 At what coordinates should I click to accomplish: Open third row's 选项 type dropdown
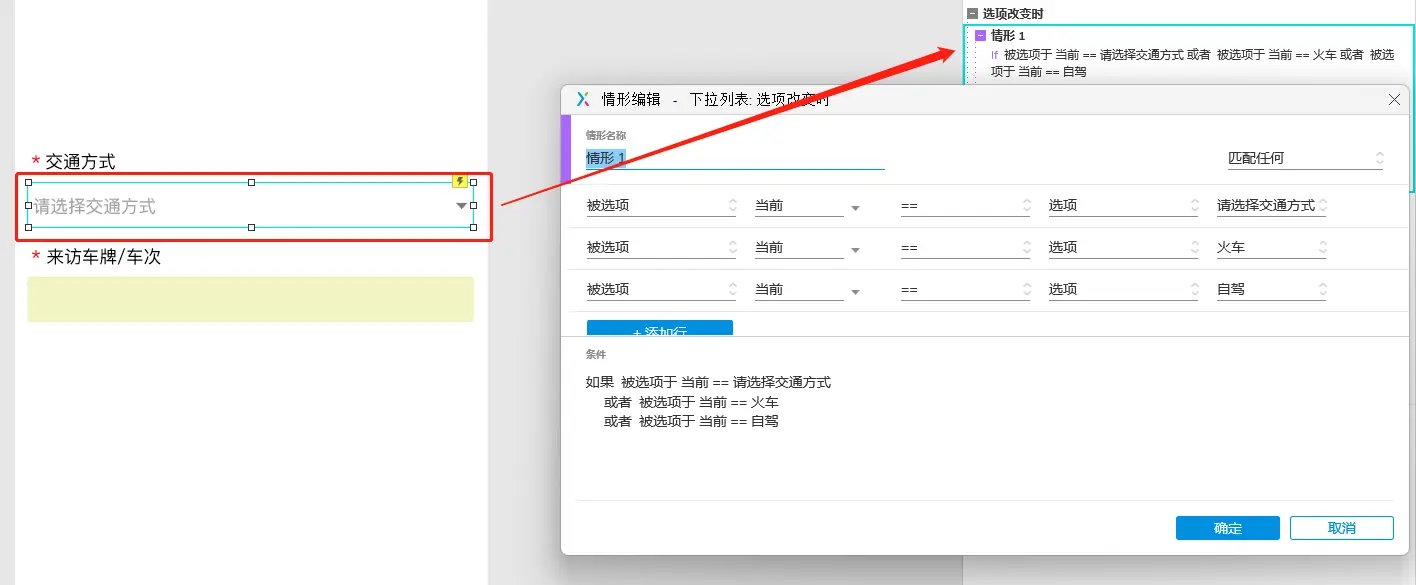coord(1122,290)
